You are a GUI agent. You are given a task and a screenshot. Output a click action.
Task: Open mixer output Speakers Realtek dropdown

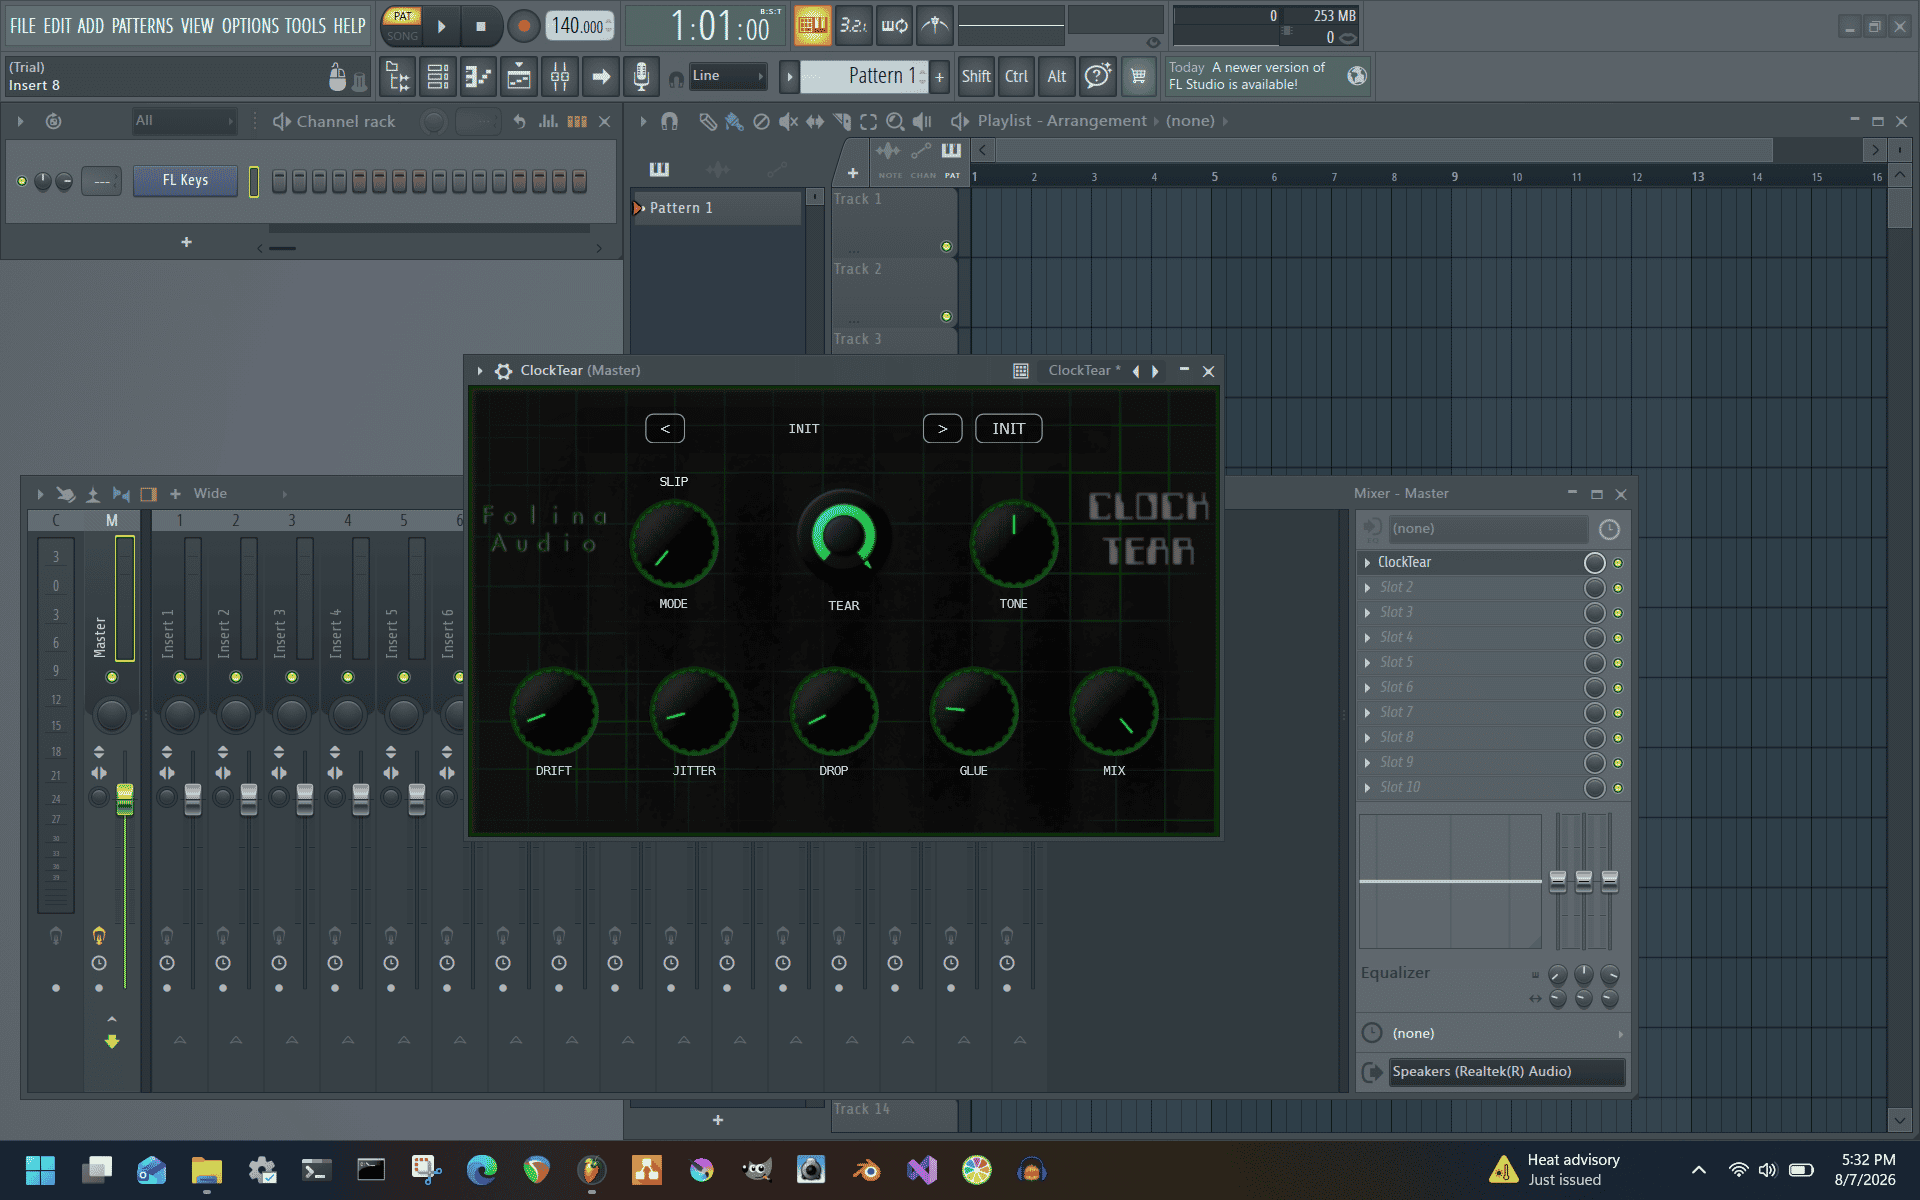[1506, 1072]
